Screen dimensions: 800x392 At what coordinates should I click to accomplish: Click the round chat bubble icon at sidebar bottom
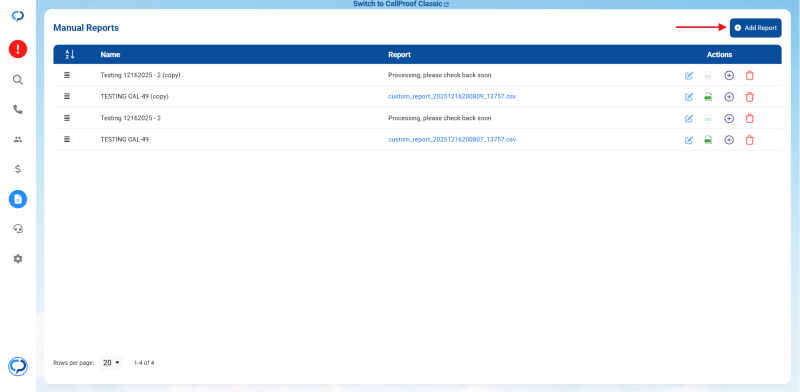18,366
